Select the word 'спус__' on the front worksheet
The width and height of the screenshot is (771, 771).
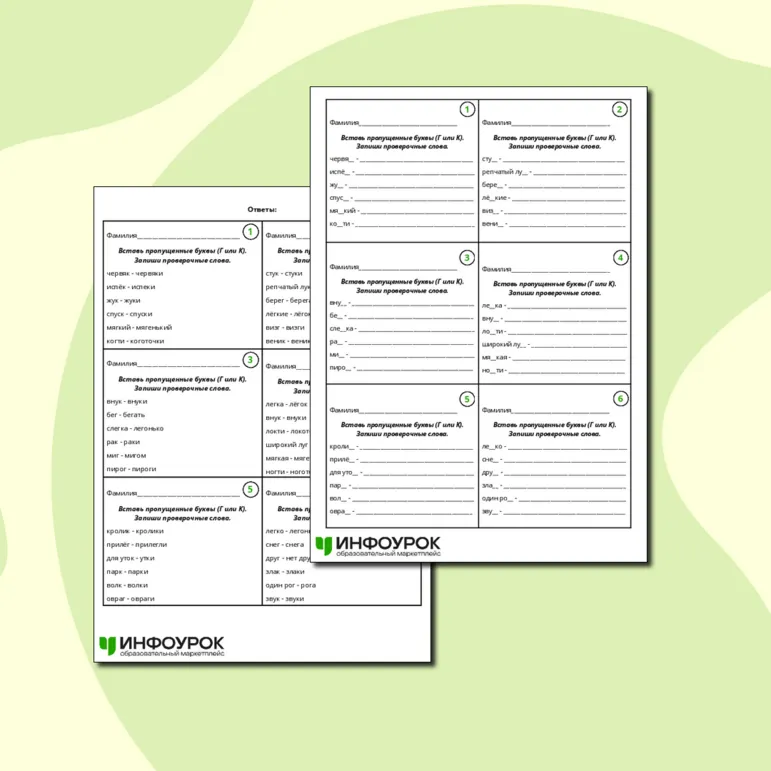pyautogui.click(x=339, y=198)
